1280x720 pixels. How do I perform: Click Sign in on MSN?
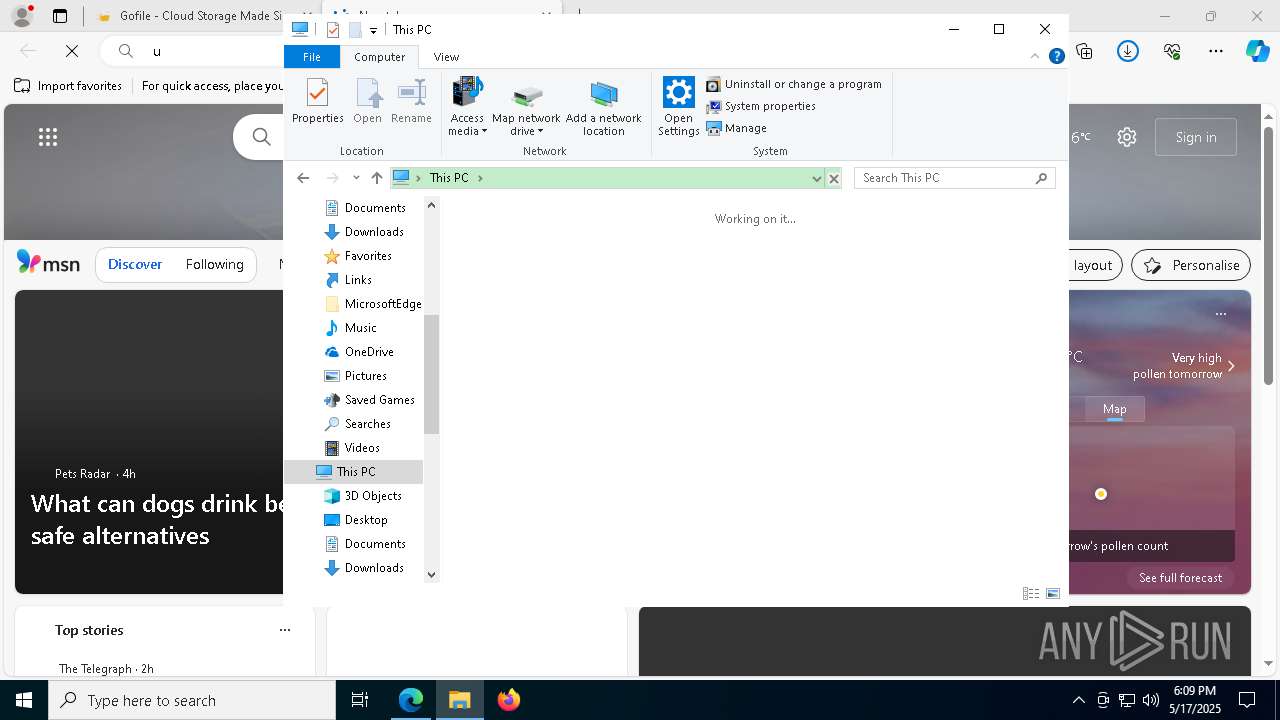pyautogui.click(x=1196, y=137)
